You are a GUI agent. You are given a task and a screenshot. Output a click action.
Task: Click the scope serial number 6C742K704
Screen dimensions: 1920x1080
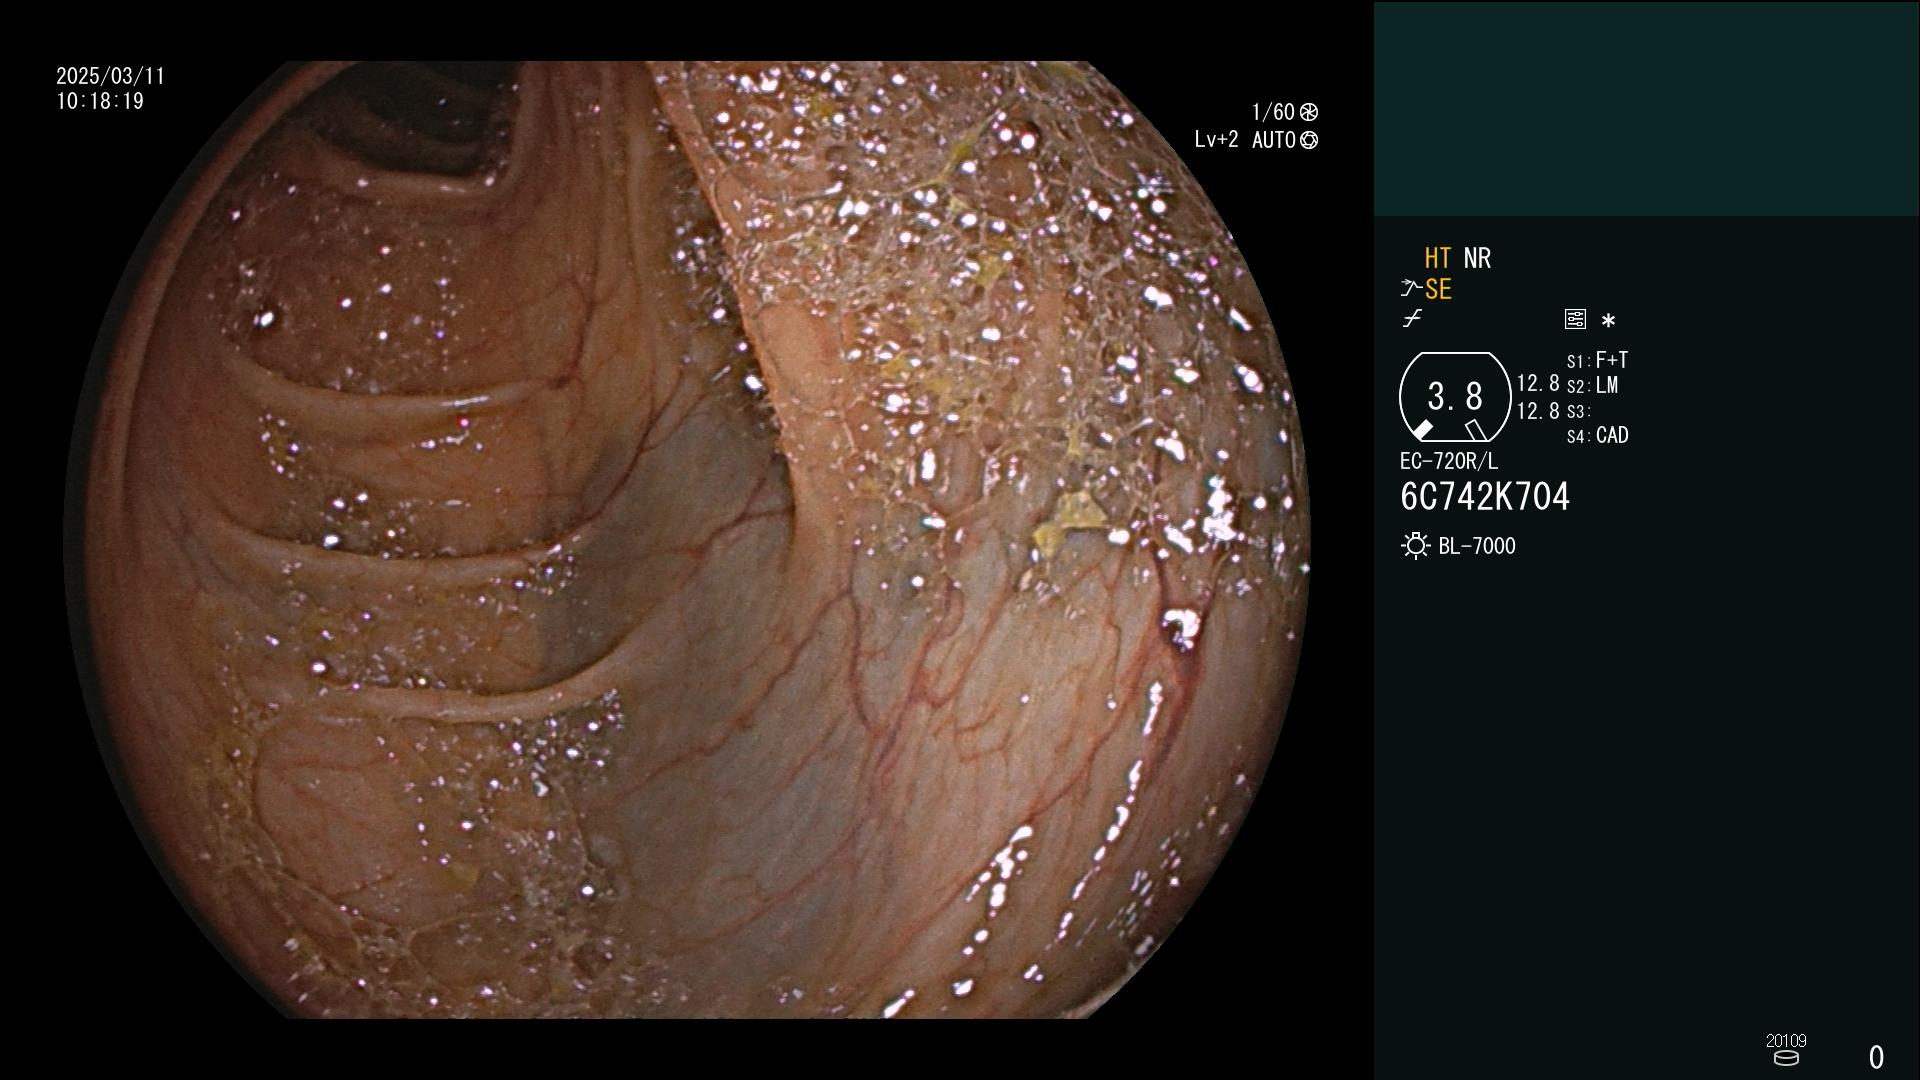coord(1485,497)
